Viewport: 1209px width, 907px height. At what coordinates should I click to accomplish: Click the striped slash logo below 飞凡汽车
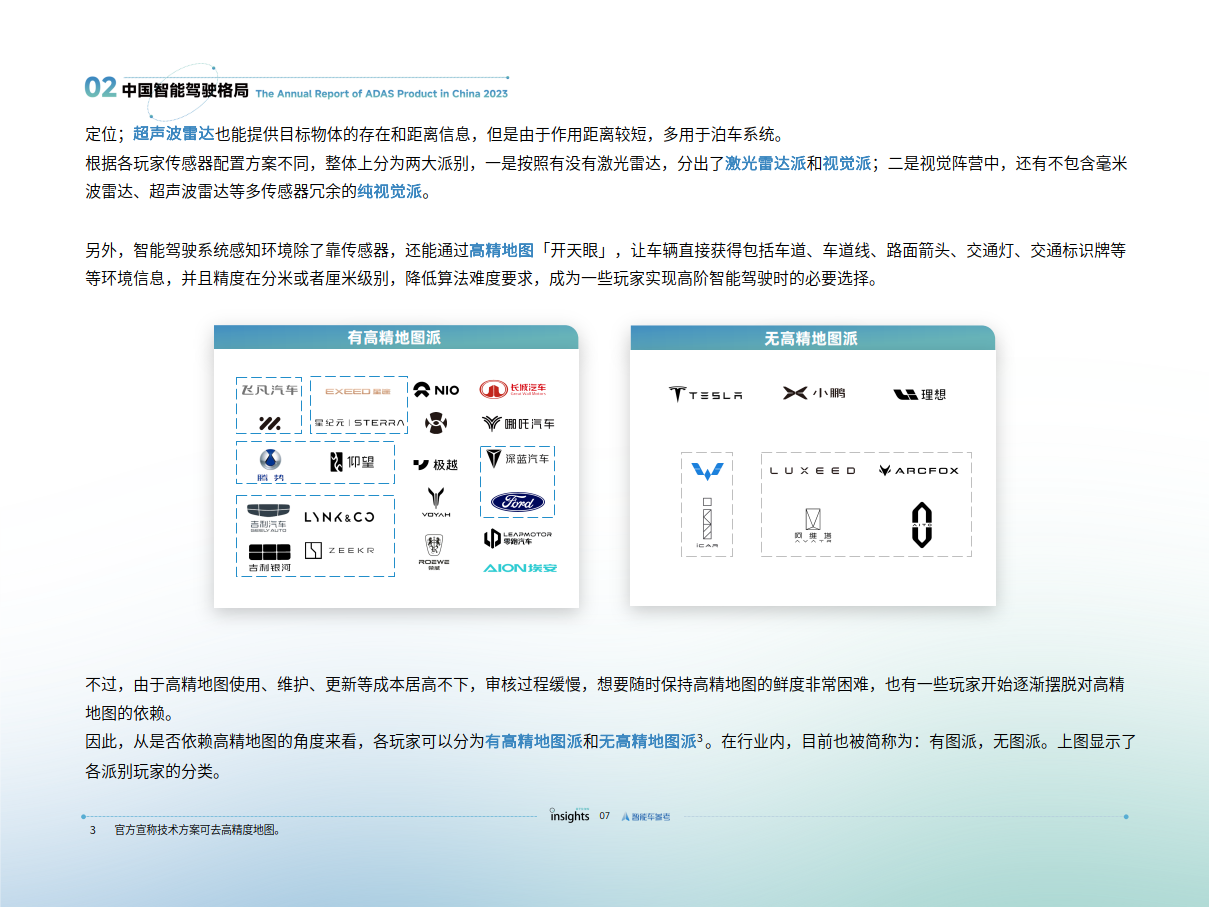point(270,423)
